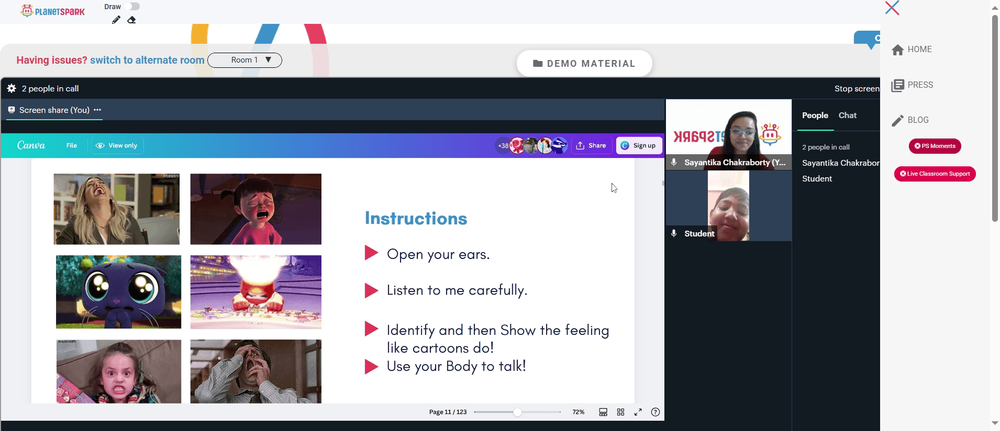Adjust the Canva zoom slider

pos(517,413)
